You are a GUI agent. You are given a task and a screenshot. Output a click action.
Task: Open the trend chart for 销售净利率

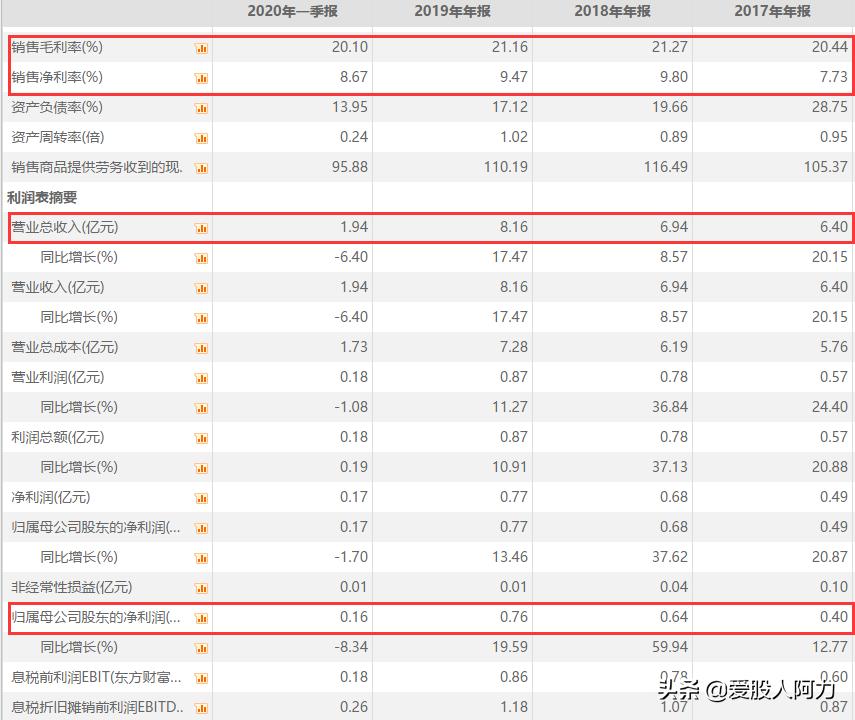pyautogui.click(x=202, y=76)
